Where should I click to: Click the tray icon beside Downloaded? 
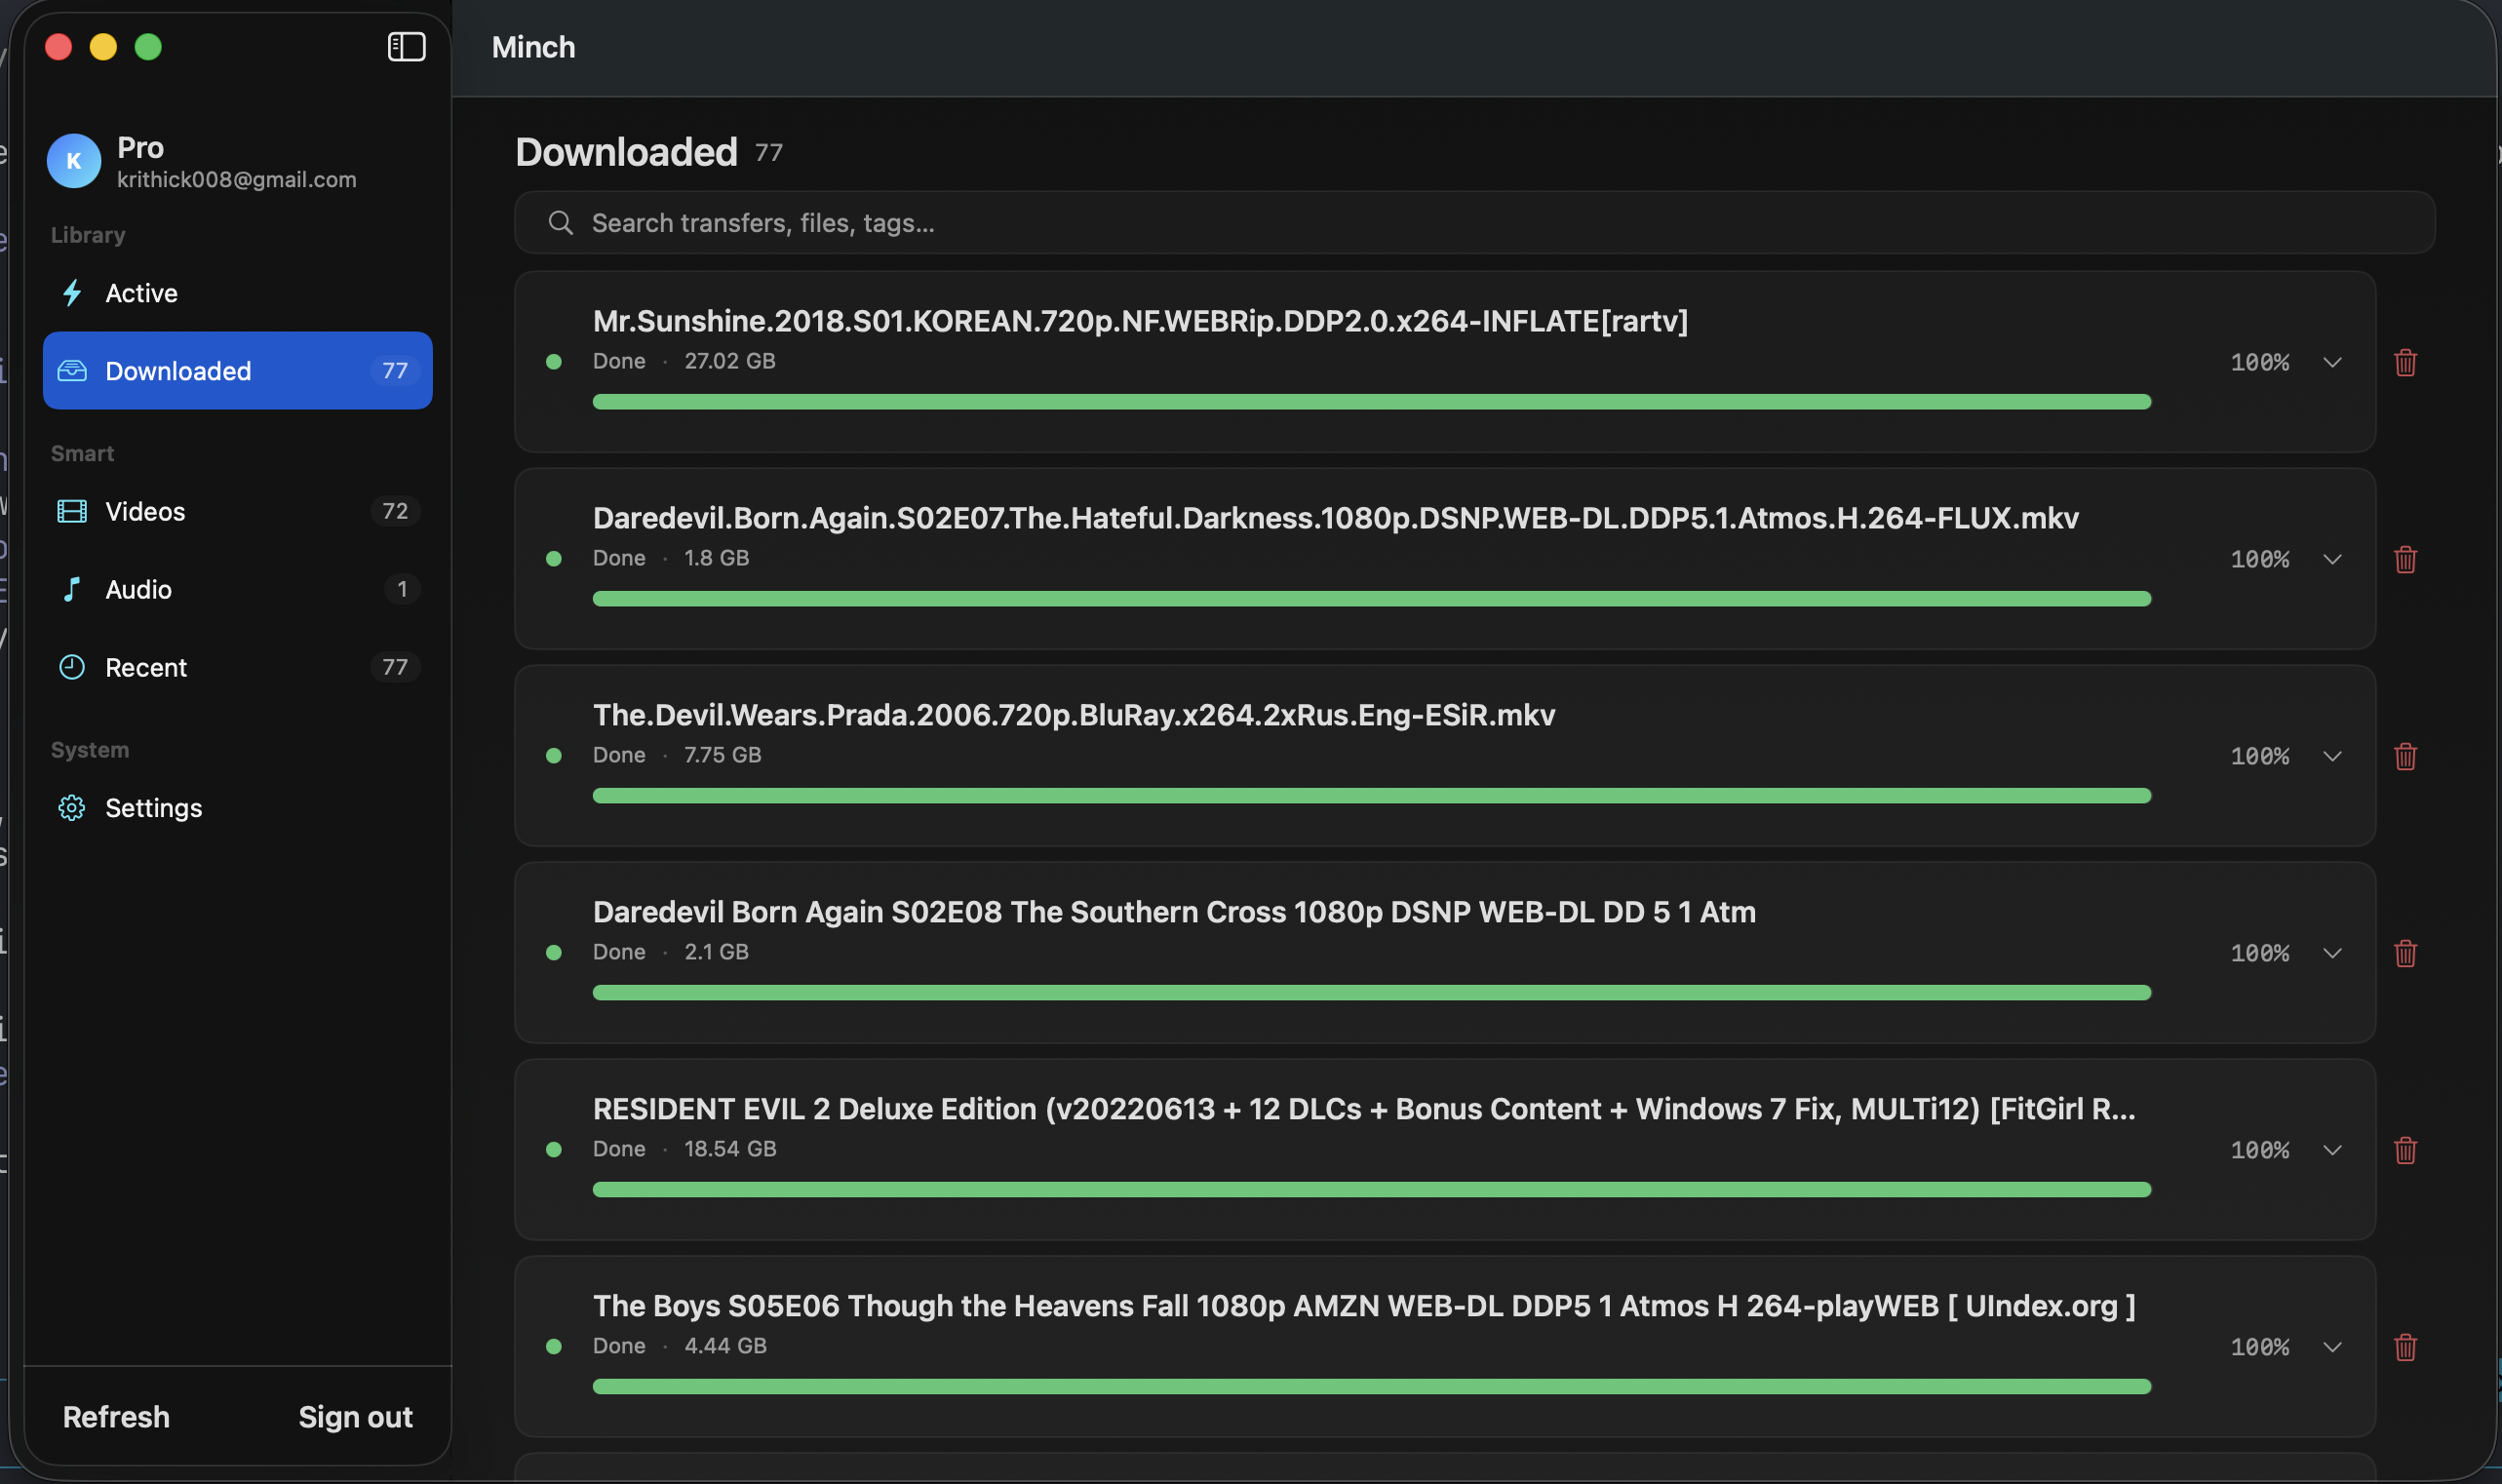pos(72,371)
